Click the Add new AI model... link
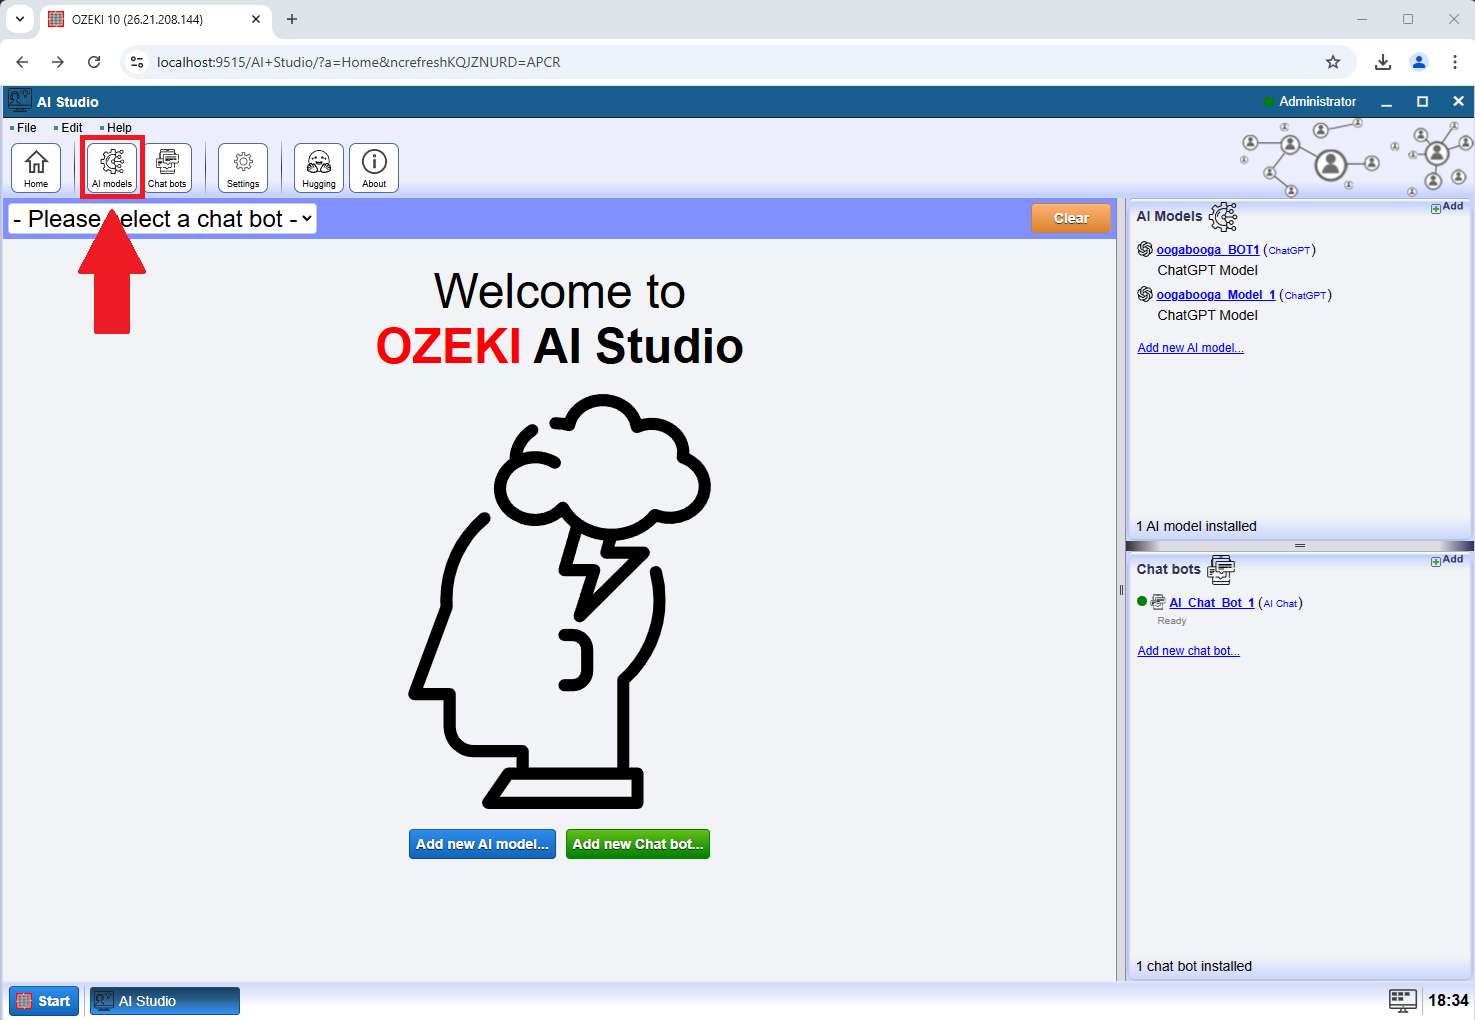Viewport: 1475px width, 1020px height. [1191, 348]
